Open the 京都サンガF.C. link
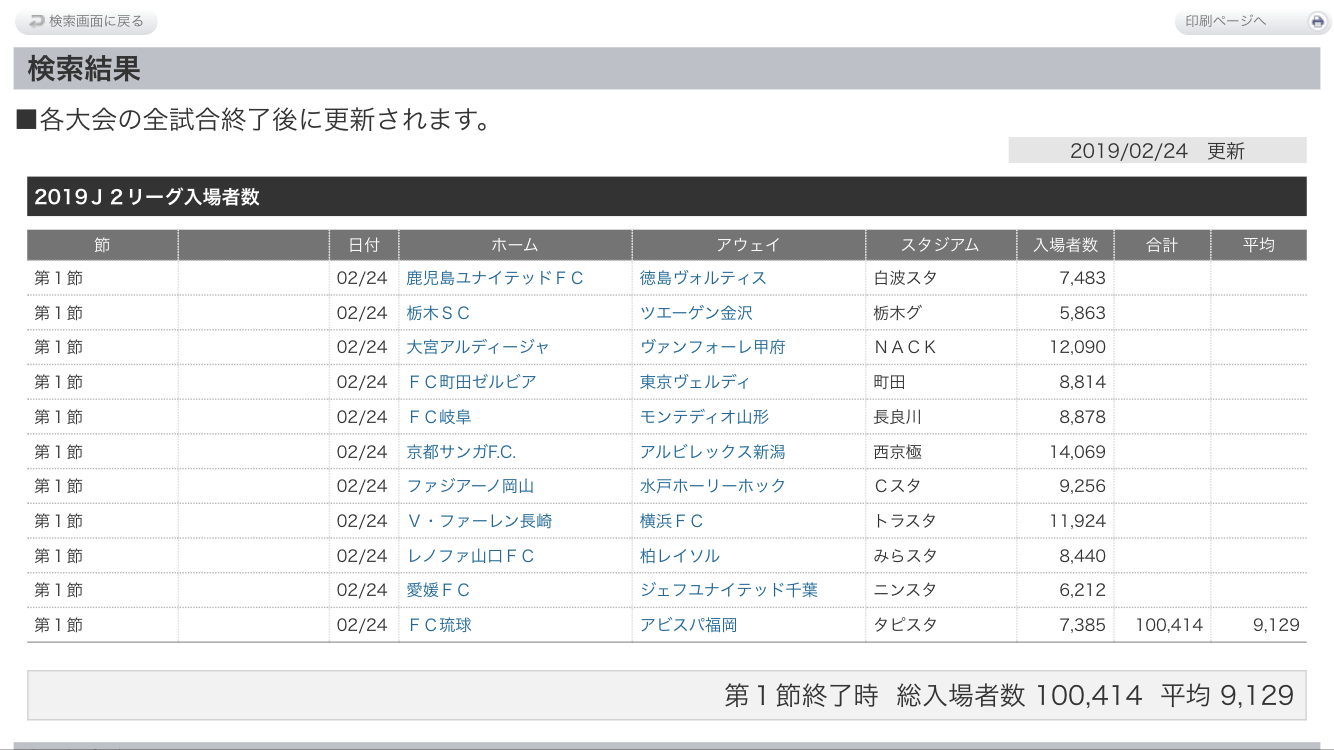Screen dimensions: 1334x750 coord(461,452)
